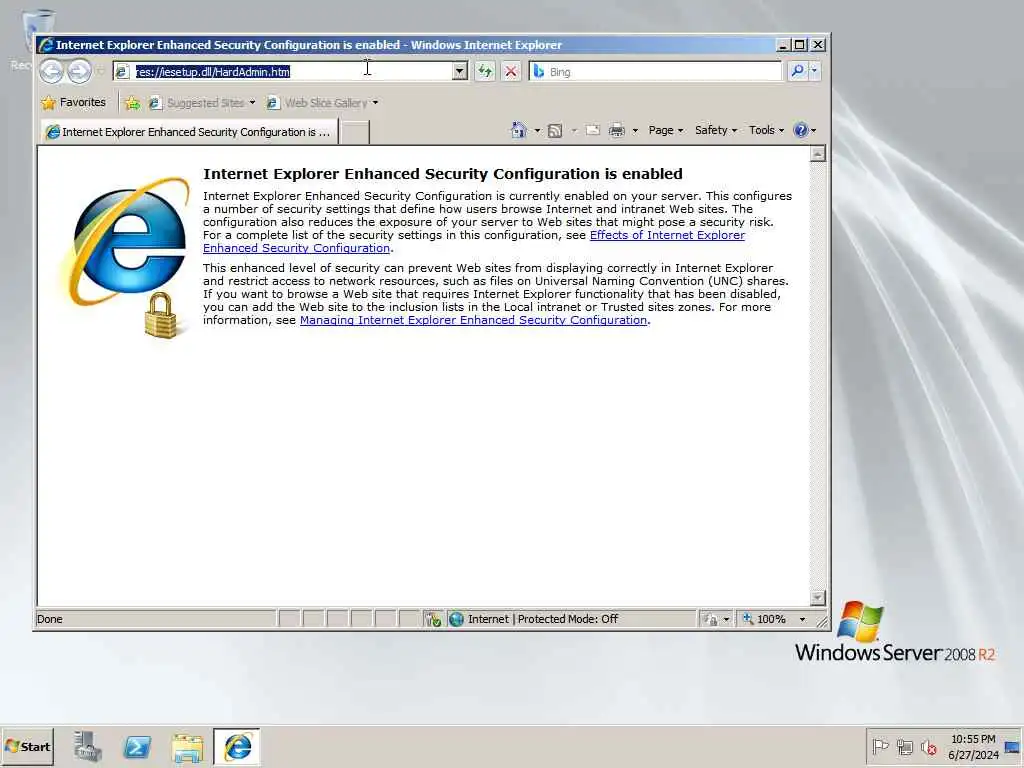Click Internet Explorer taskbar icon
Image resolution: width=1024 pixels, height=768 pixels.
tap(237, 747)
